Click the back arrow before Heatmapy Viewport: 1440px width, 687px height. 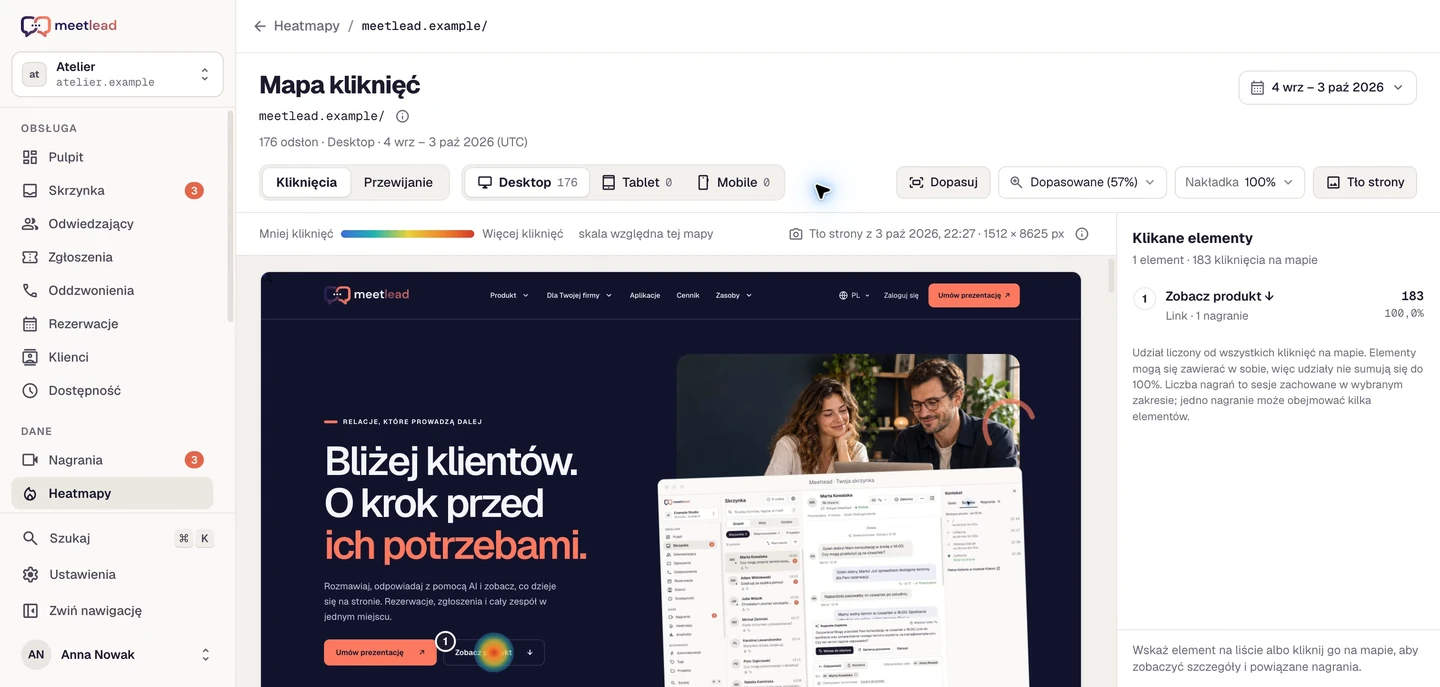coord(260,26)
